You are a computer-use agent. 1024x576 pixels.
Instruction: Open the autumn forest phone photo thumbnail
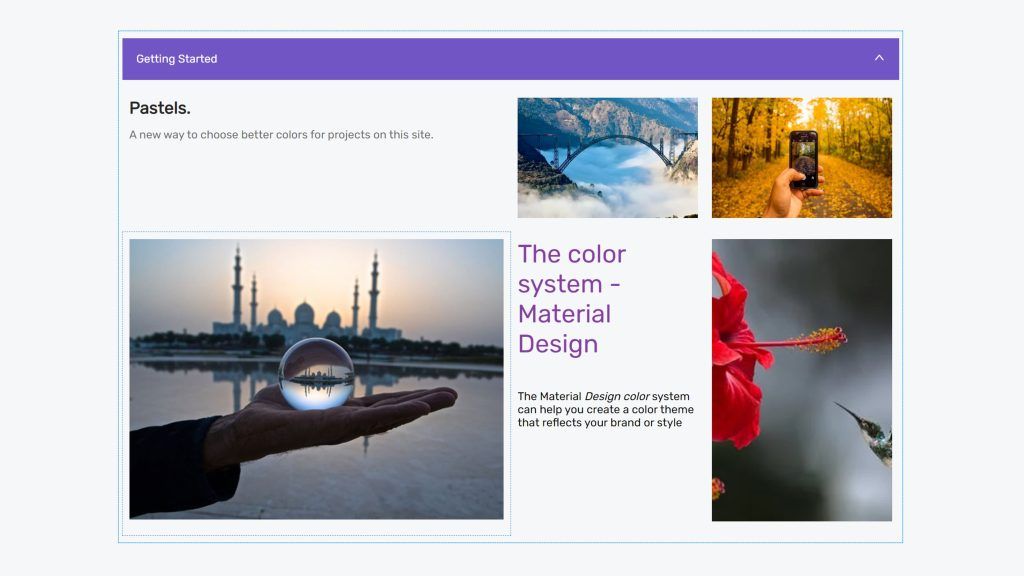tap(801, 158)
